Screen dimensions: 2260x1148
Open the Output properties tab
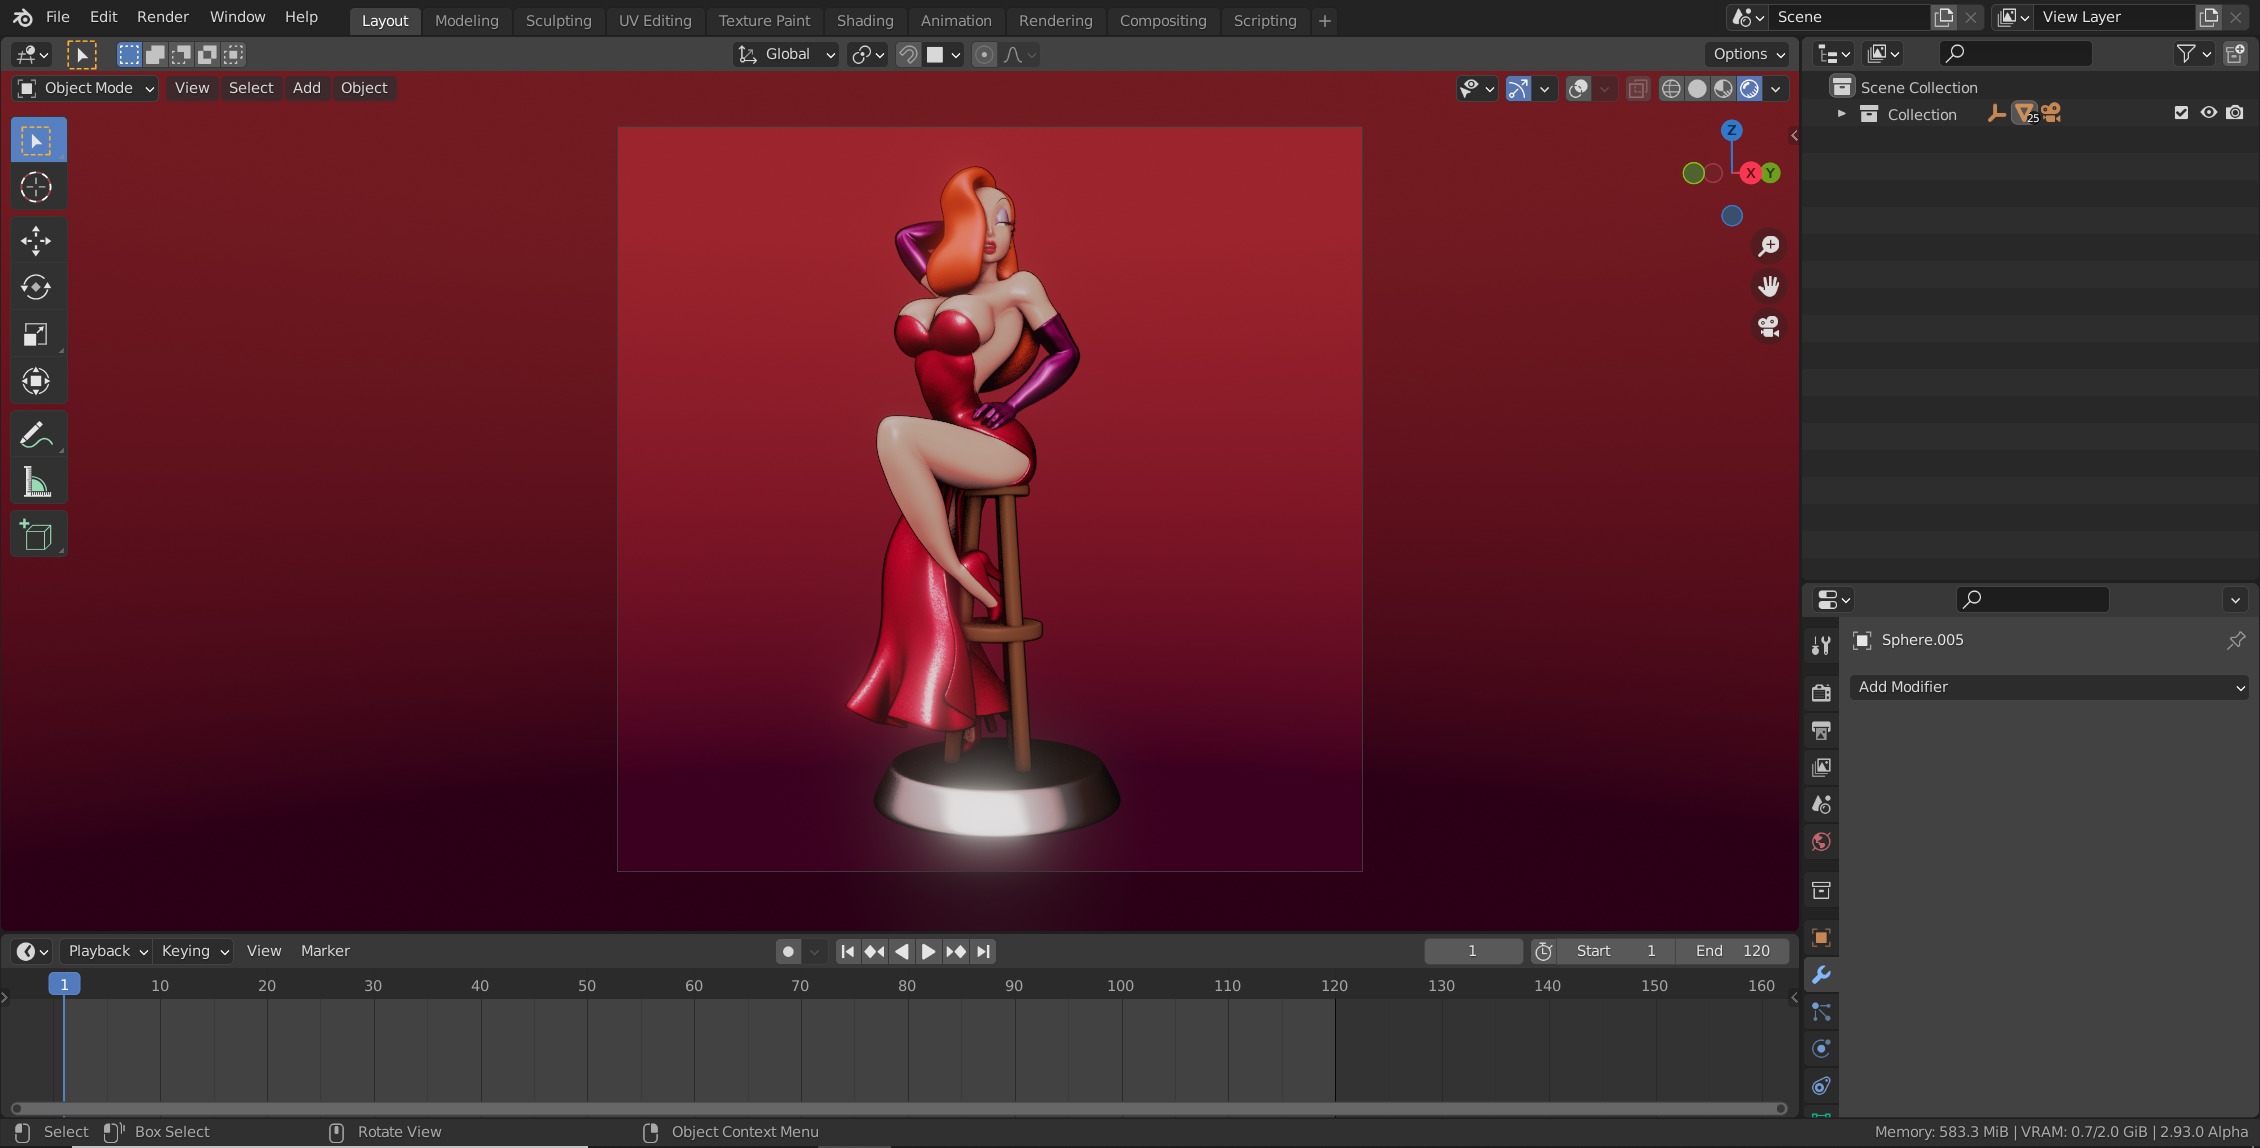click(x=1821, y=730)
